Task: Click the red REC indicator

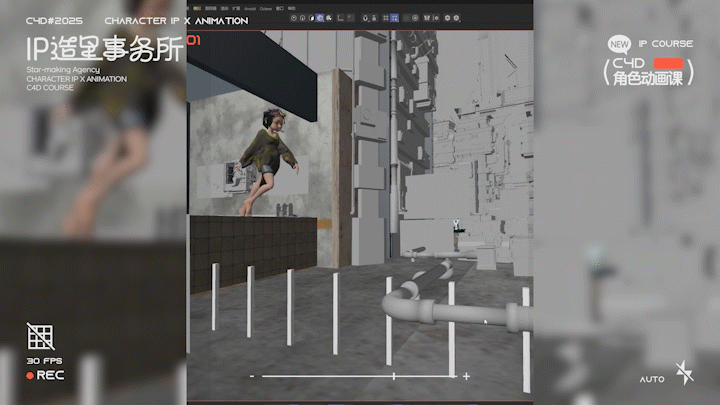Action: (x=45, y=375)
